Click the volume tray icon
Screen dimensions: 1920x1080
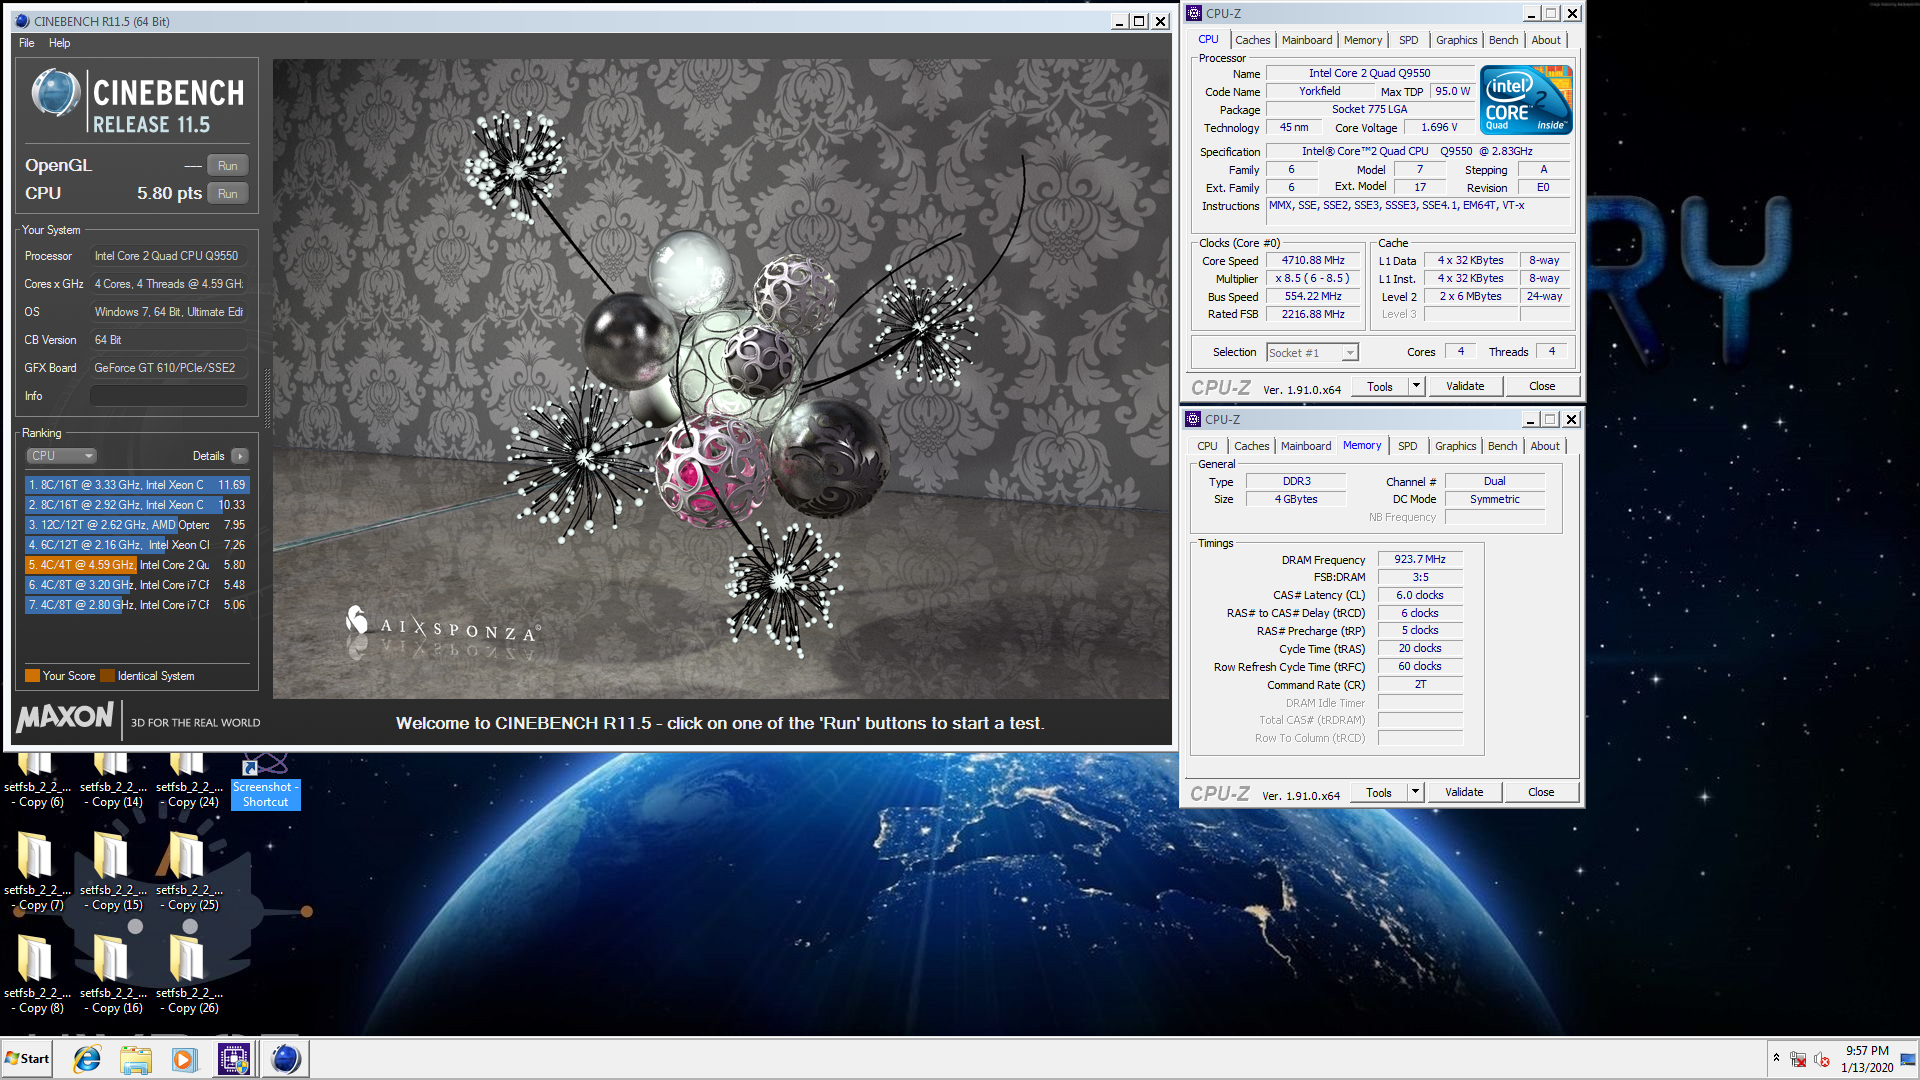click(1822, 1059)
